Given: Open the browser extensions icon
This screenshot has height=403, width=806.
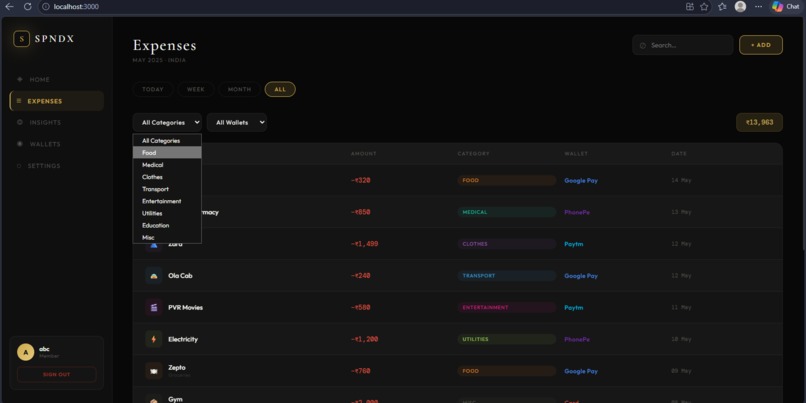Looking at the screenshot, I should click(x=690, y=7).
